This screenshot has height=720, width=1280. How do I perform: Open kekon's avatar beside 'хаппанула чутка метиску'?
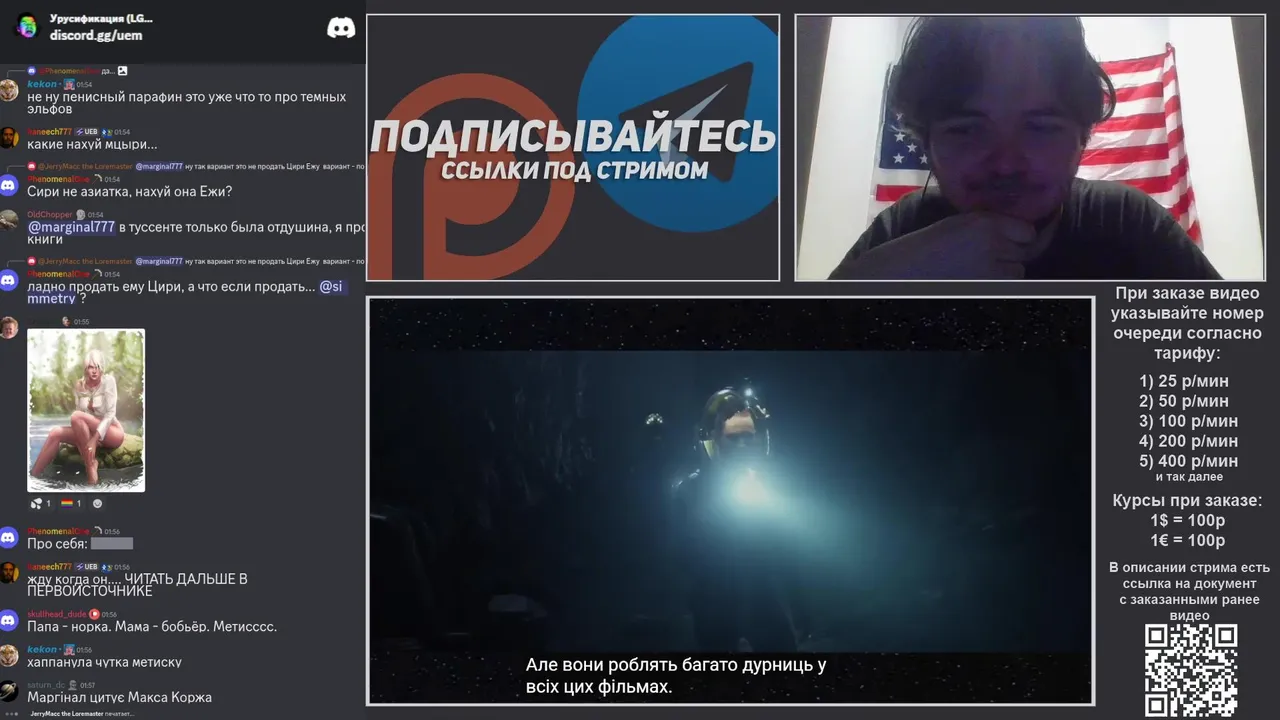point(9,656)
